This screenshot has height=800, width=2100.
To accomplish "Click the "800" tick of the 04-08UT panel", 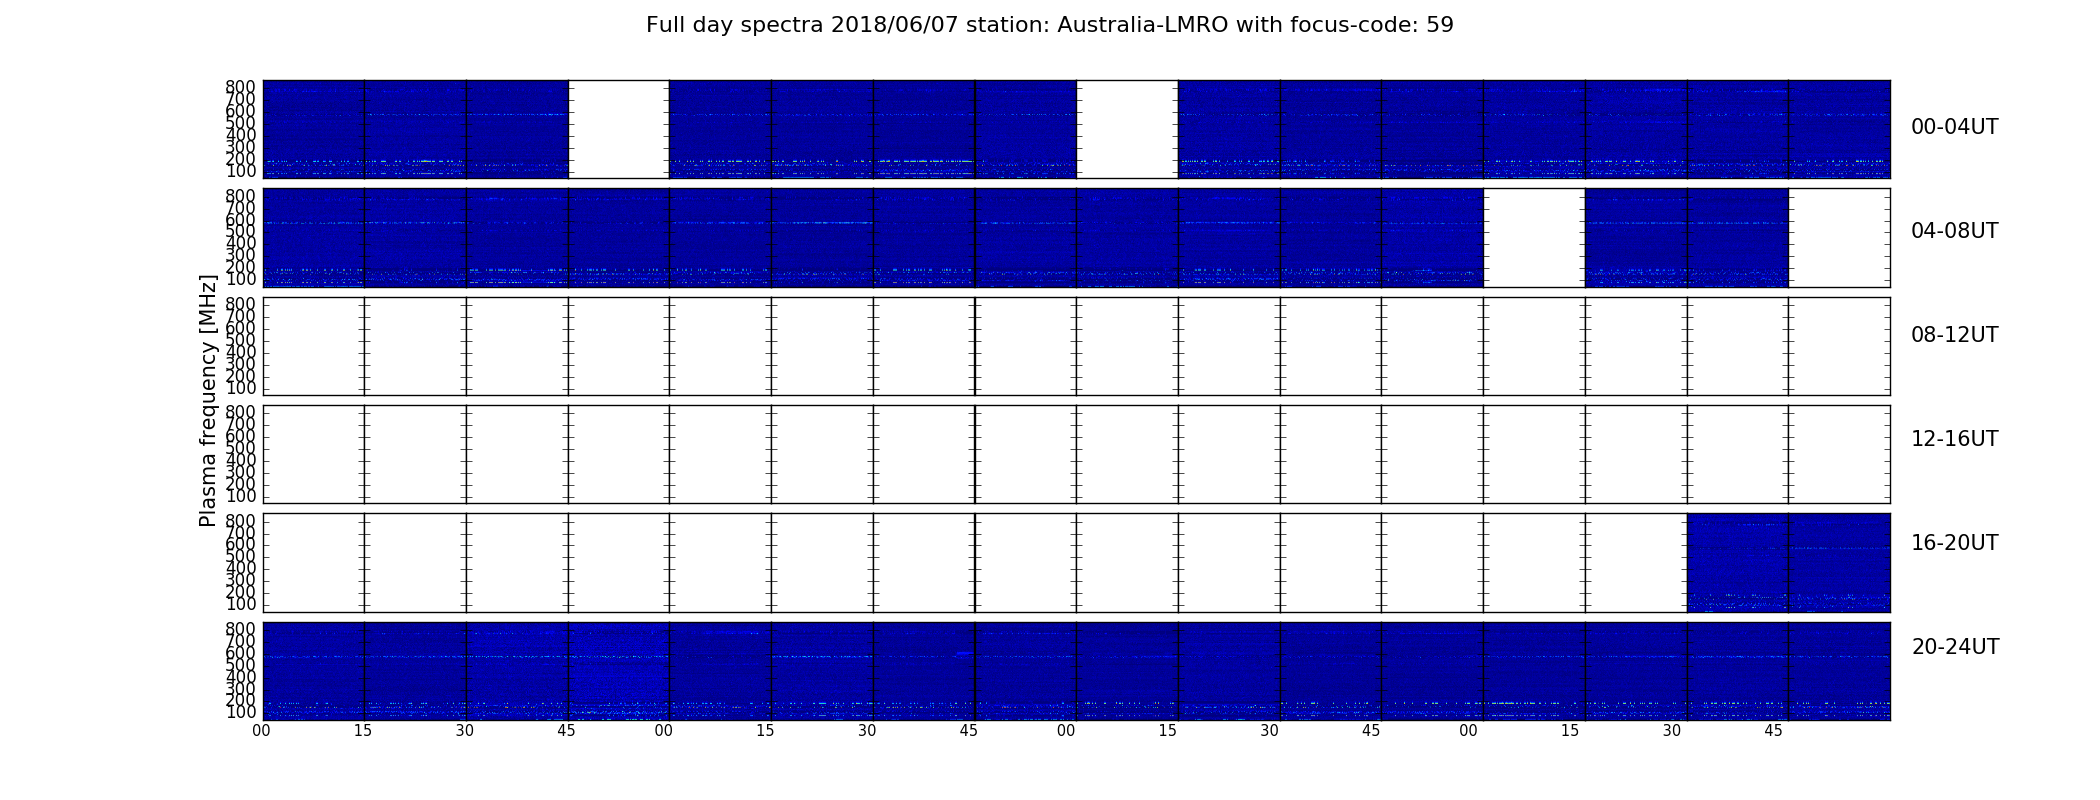I will [x=240, y=195].
